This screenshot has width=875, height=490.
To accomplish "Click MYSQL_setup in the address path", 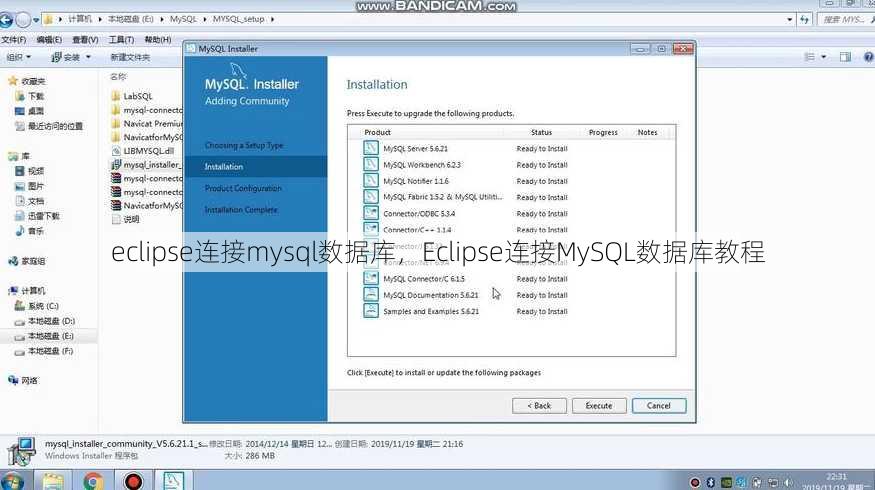I will coord(238,19).
